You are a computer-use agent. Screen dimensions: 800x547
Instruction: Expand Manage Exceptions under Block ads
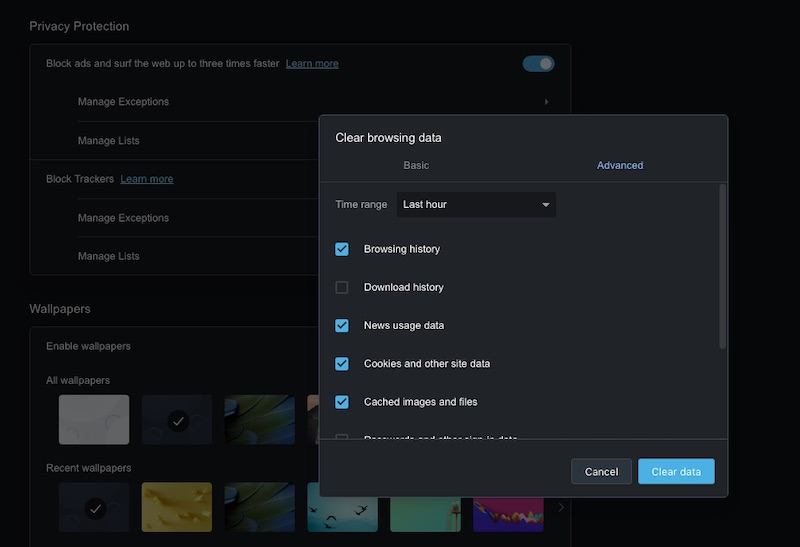tap(123, 102)
